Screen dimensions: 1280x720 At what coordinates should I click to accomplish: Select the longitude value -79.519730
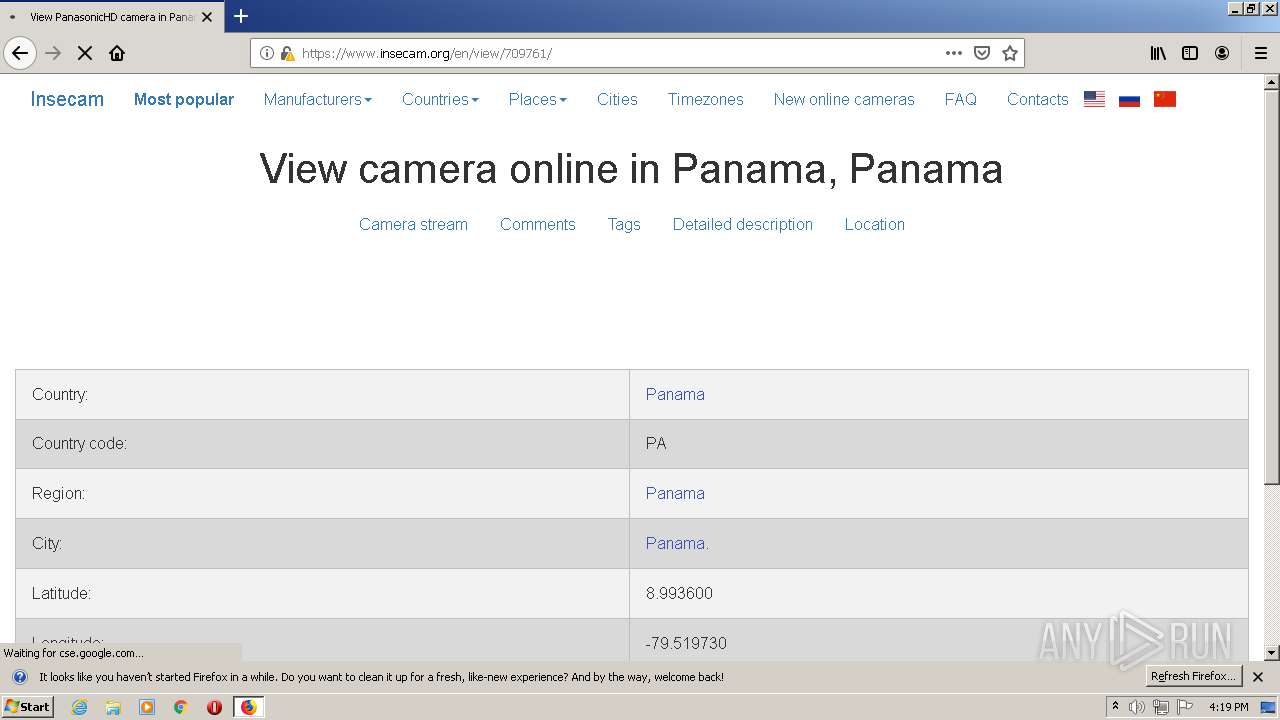click(x=686, y=643)
